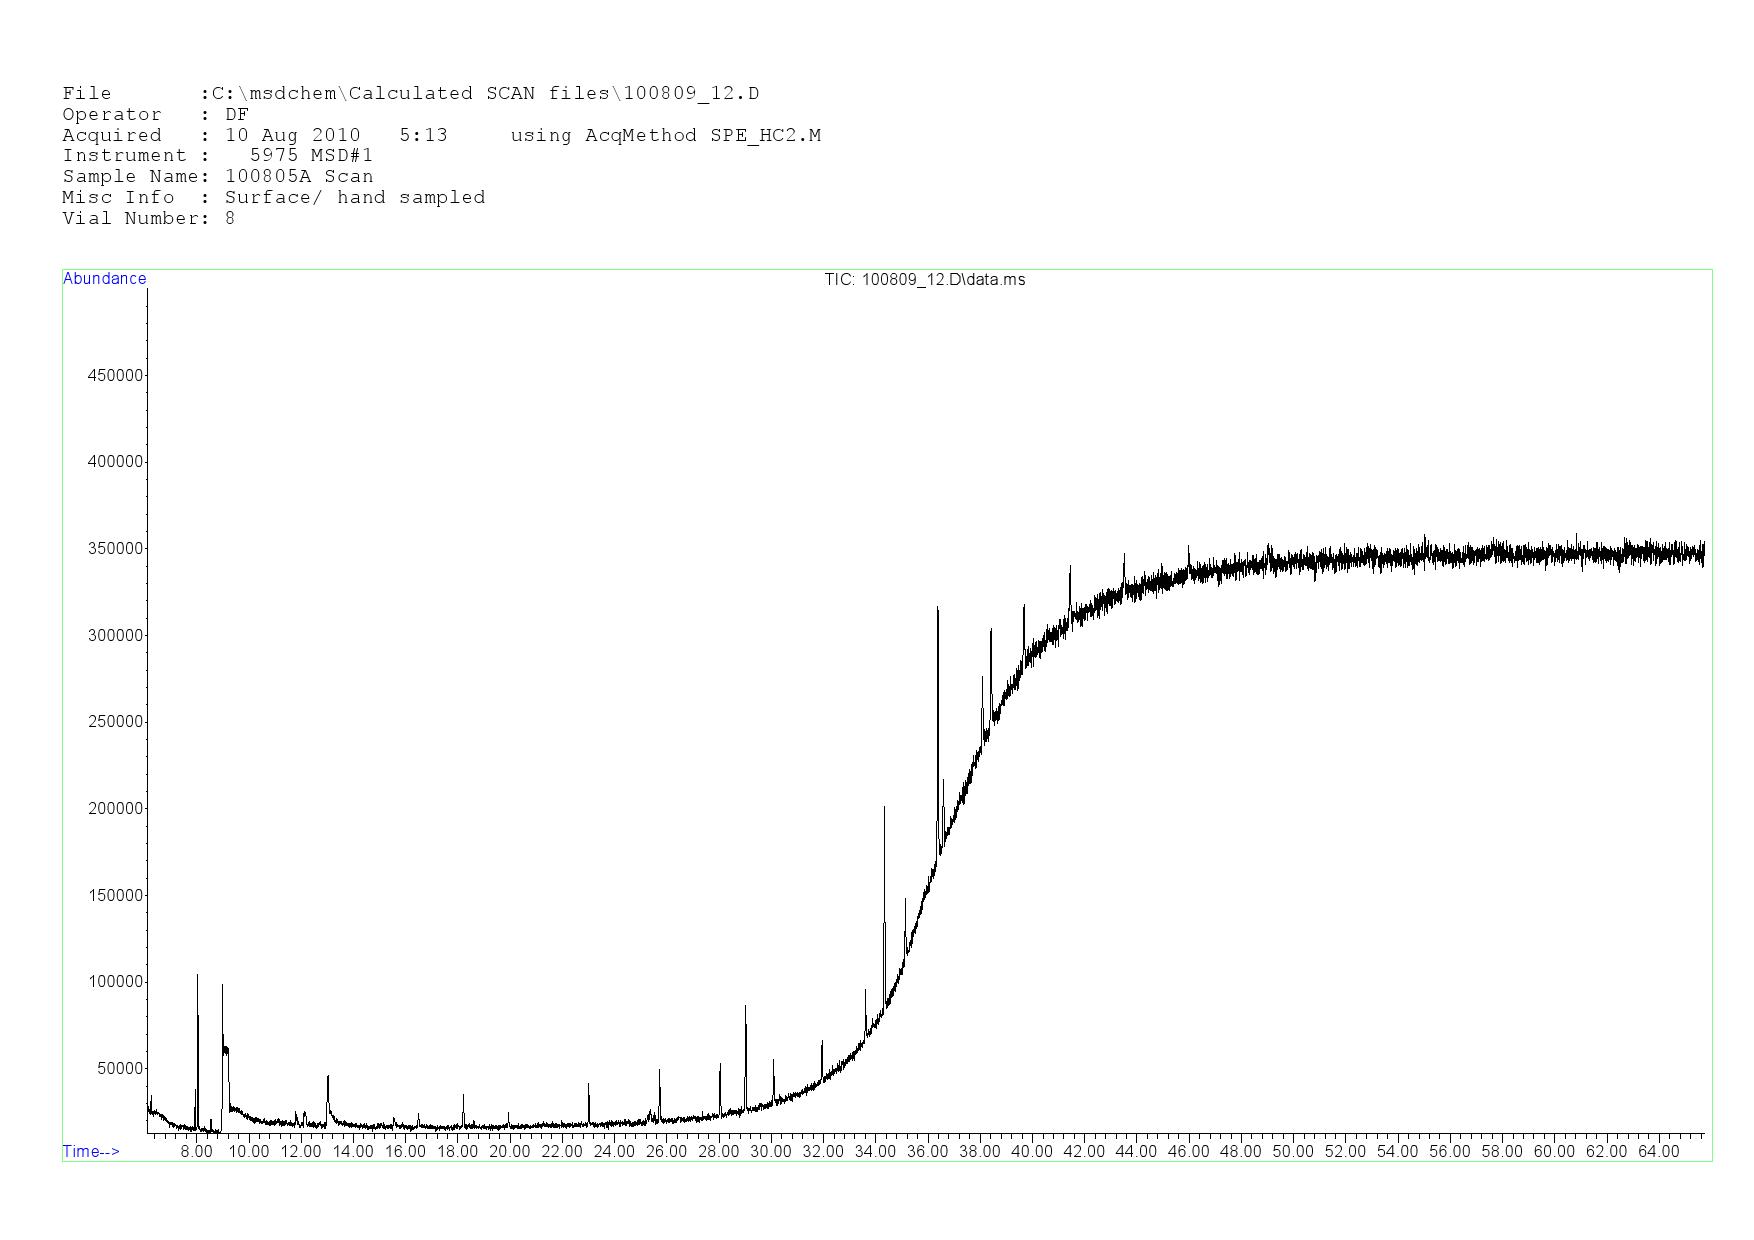Click the Instrument 5975 MSD#1 line
This screenshot has width=1754, height=1240.
(217, 156)
